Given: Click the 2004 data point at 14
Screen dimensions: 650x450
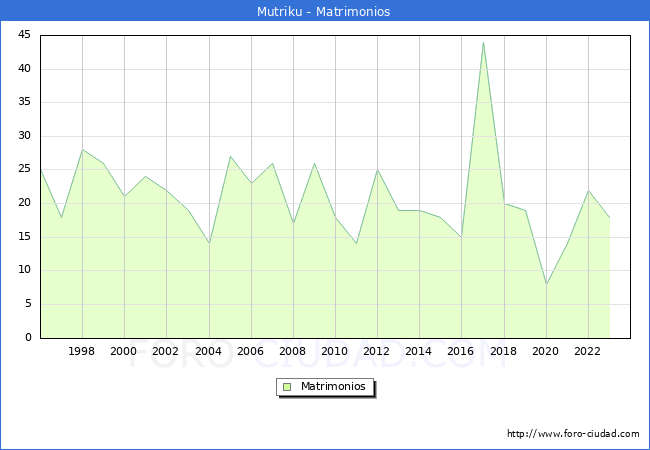Looking at the screenshot, I should (209, 244).
